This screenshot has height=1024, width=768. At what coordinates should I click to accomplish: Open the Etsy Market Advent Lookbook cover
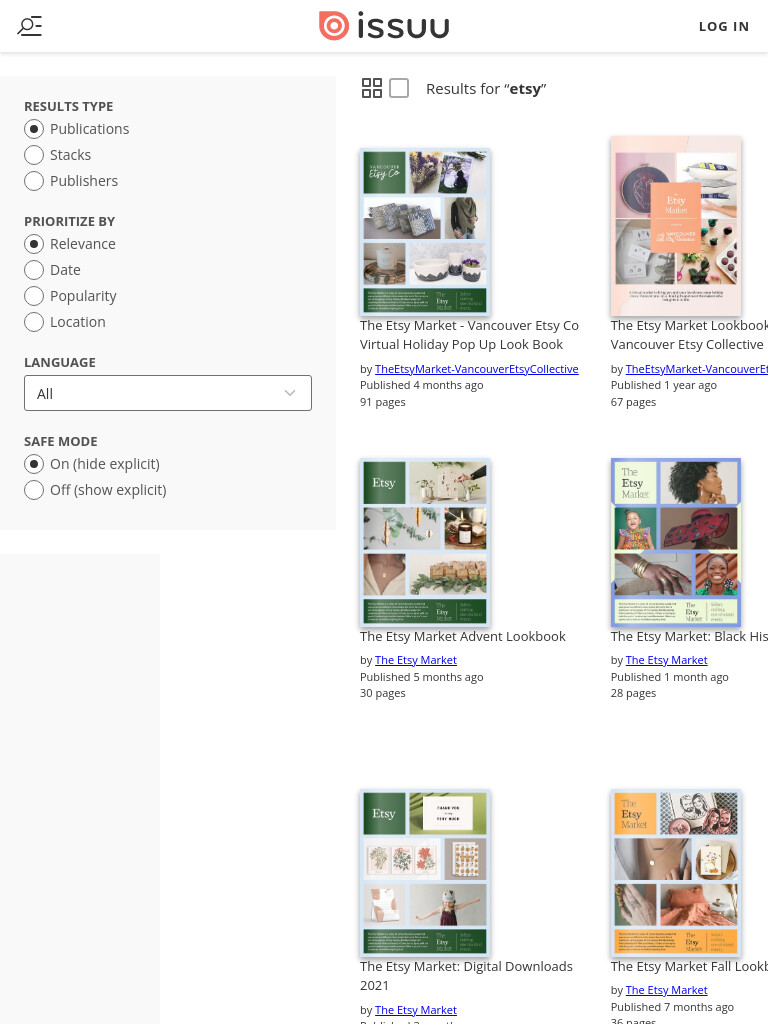tap(425, 543)
